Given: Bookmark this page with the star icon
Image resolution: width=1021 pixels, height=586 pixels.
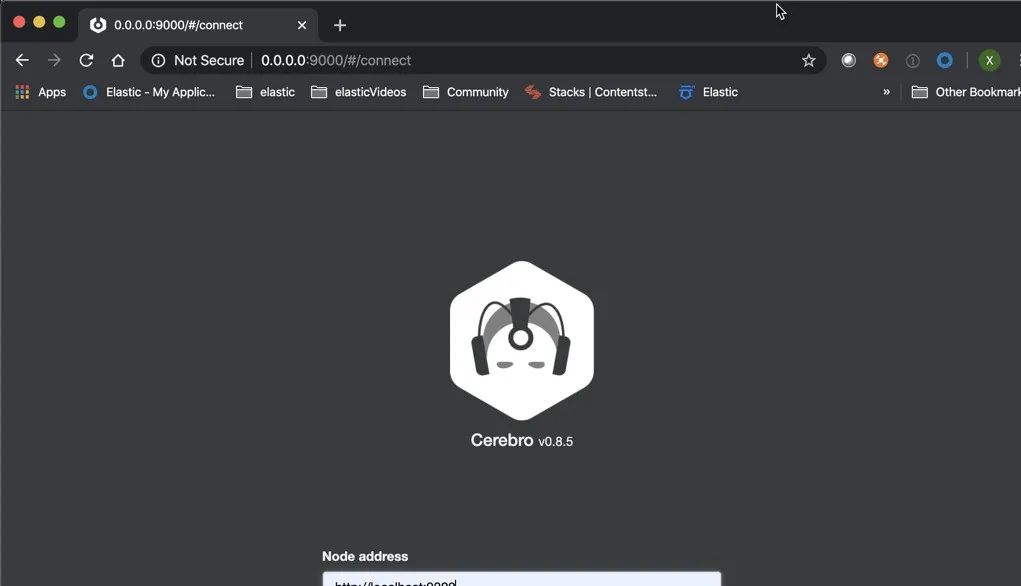Looking at the screenshot, I should coord(808,60).
